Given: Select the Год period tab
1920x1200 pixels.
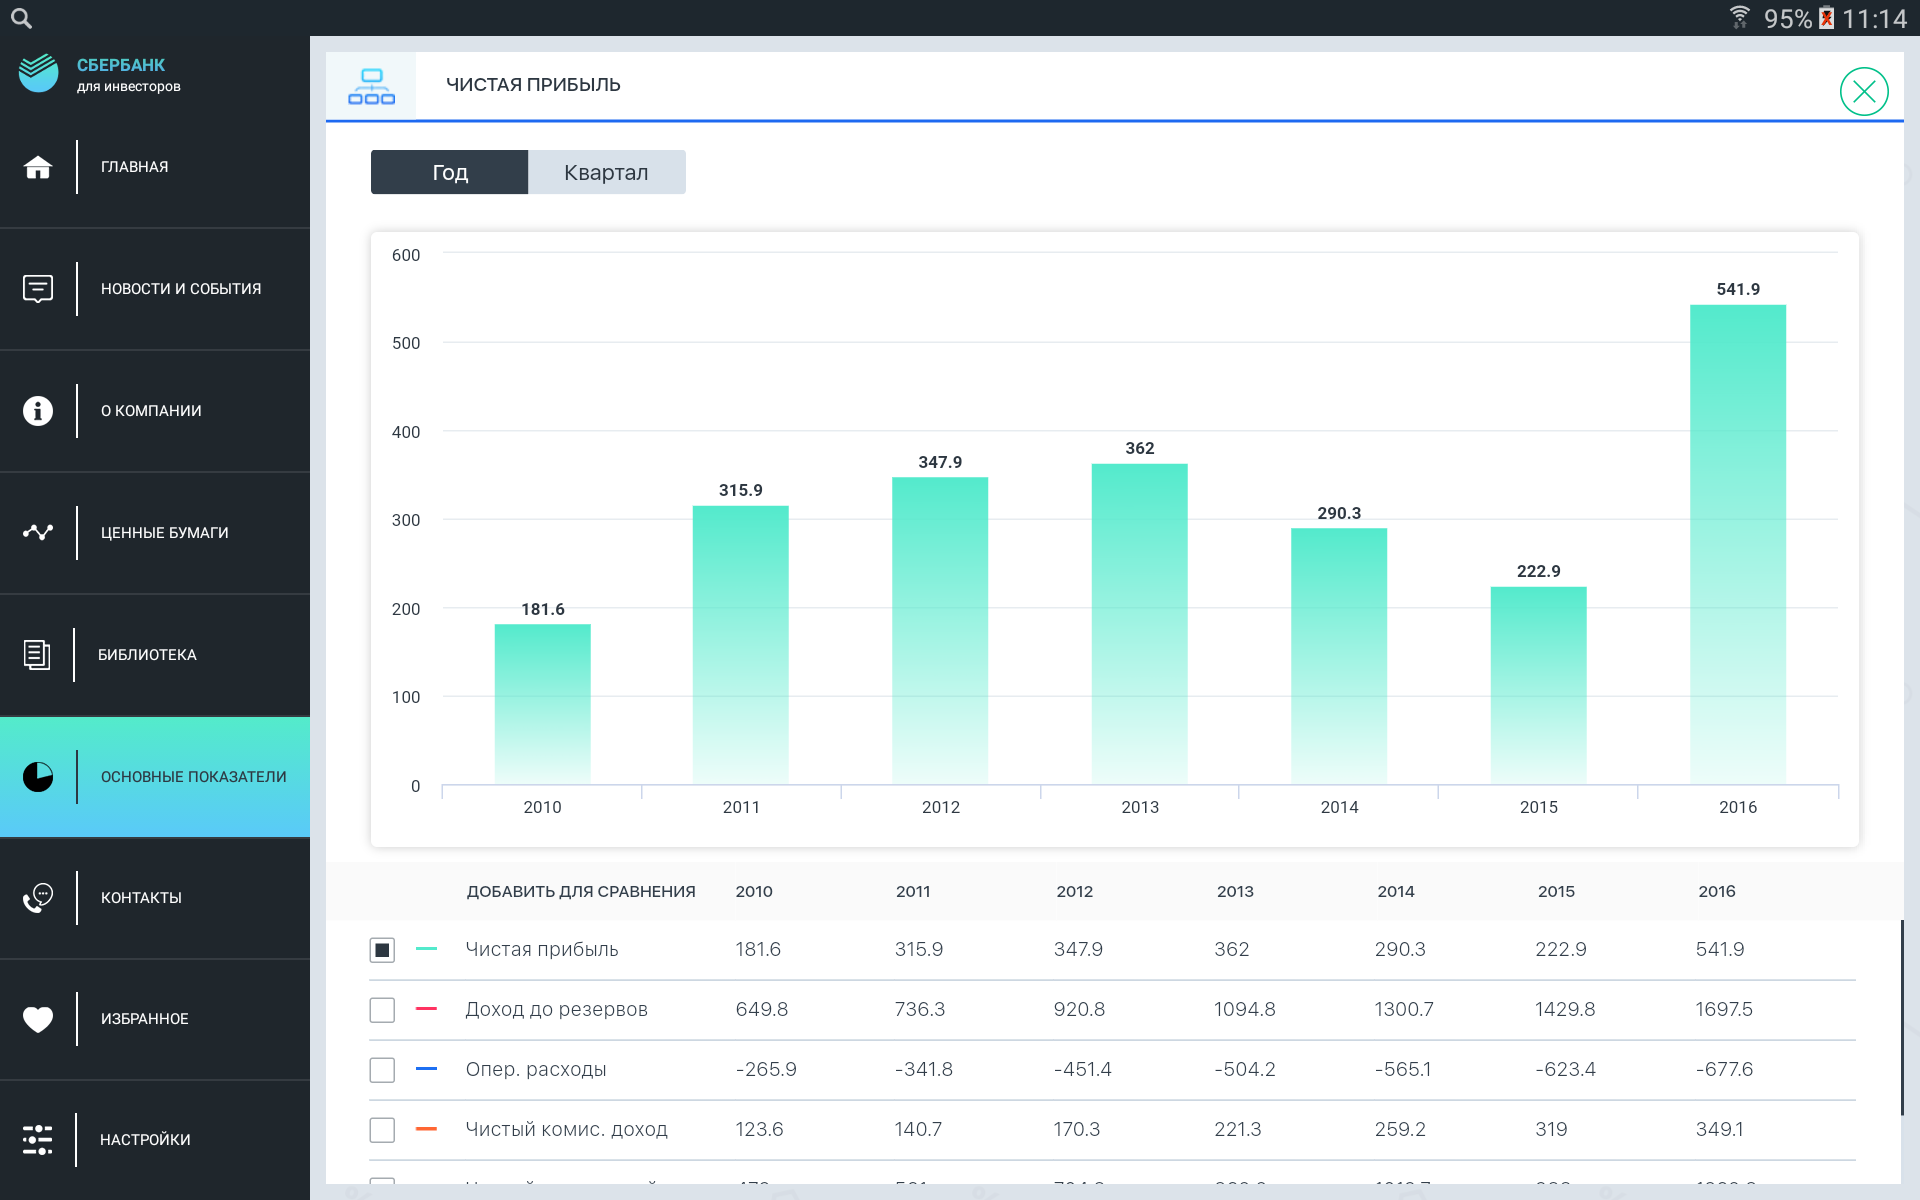Looking at the screenshot, I should point(449,172).
